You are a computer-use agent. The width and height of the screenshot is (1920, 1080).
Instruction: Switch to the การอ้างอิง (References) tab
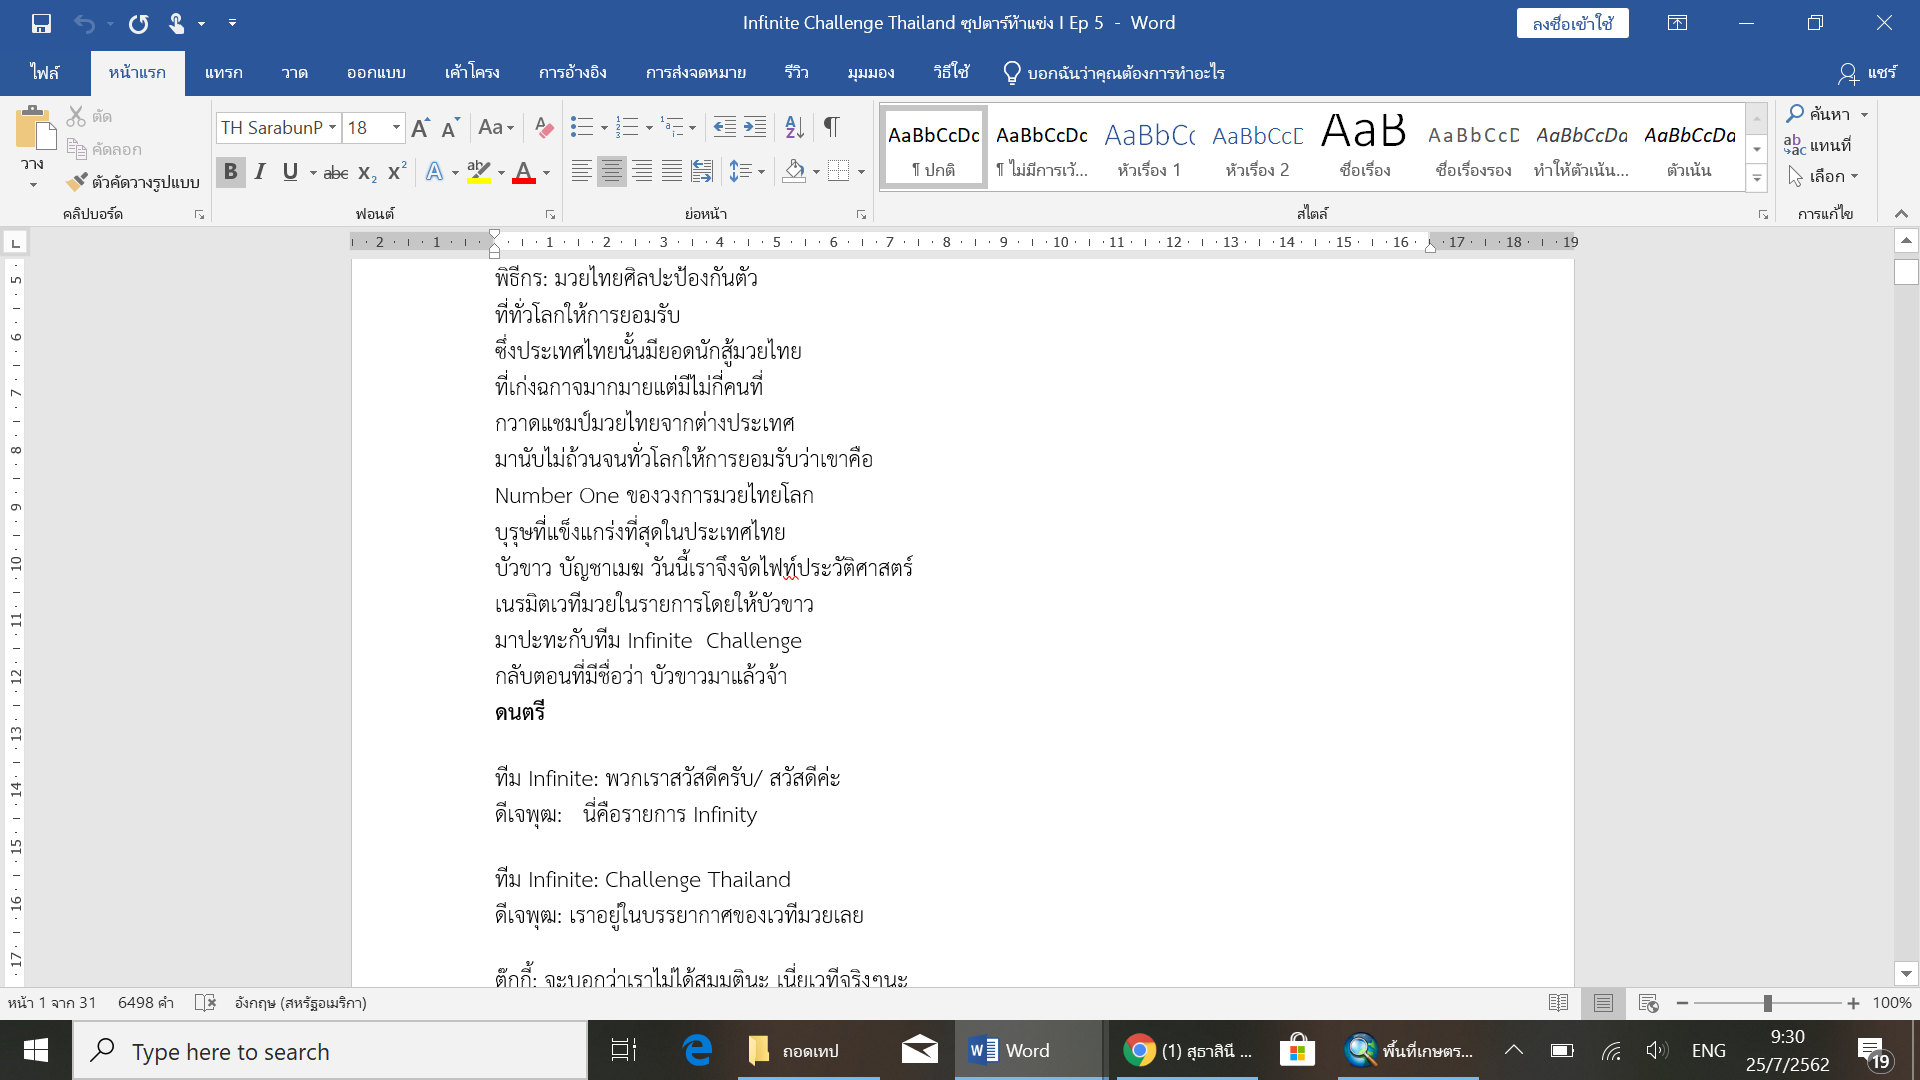pyautogui.click(x=572, y=73)
